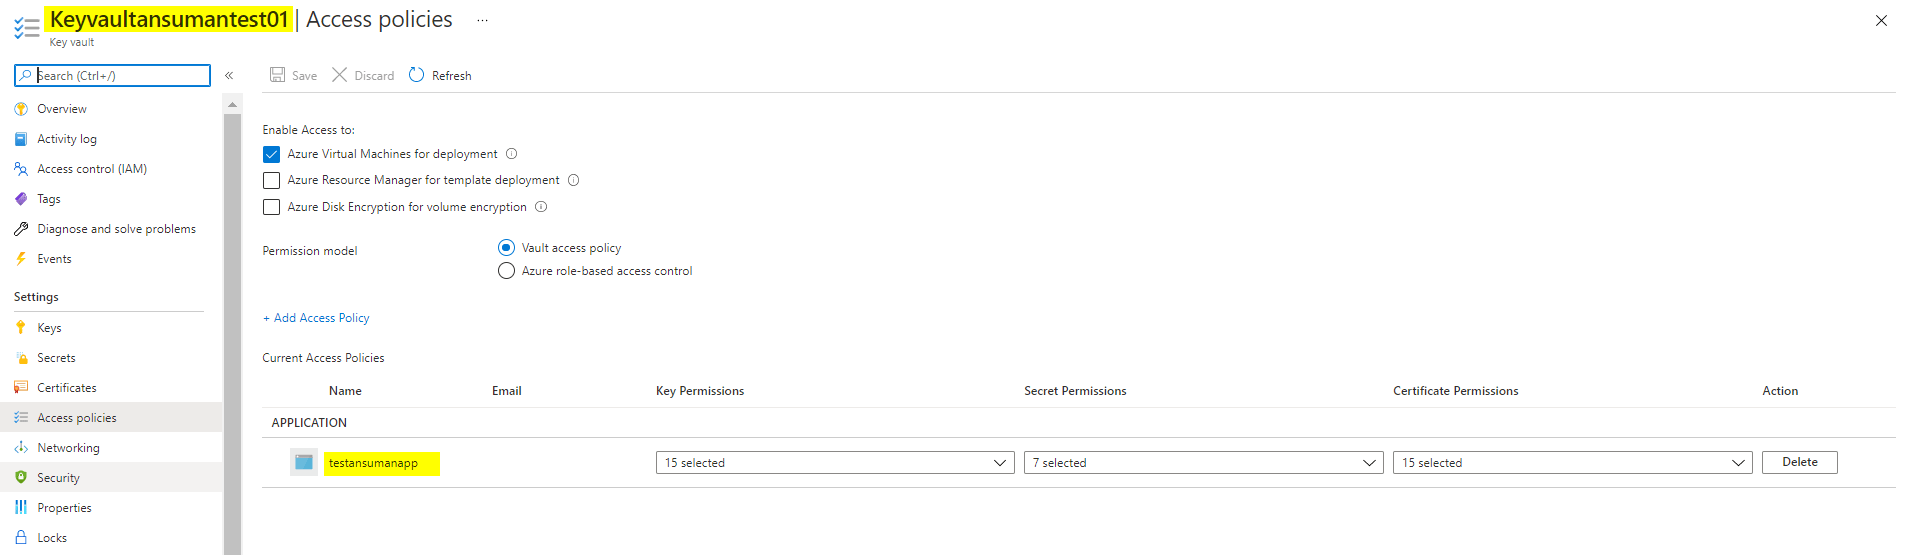Click the testansumanapp policy name

pos(373,463)
